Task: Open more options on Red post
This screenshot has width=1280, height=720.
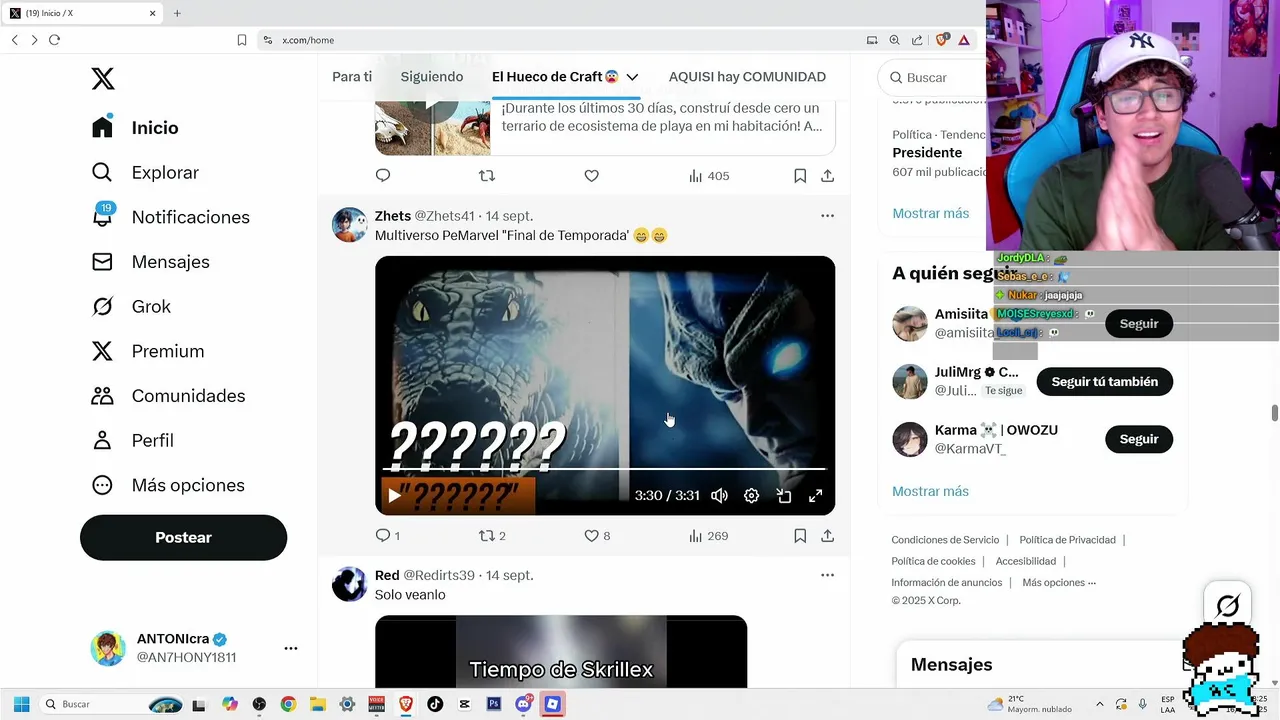Action: 827,575
